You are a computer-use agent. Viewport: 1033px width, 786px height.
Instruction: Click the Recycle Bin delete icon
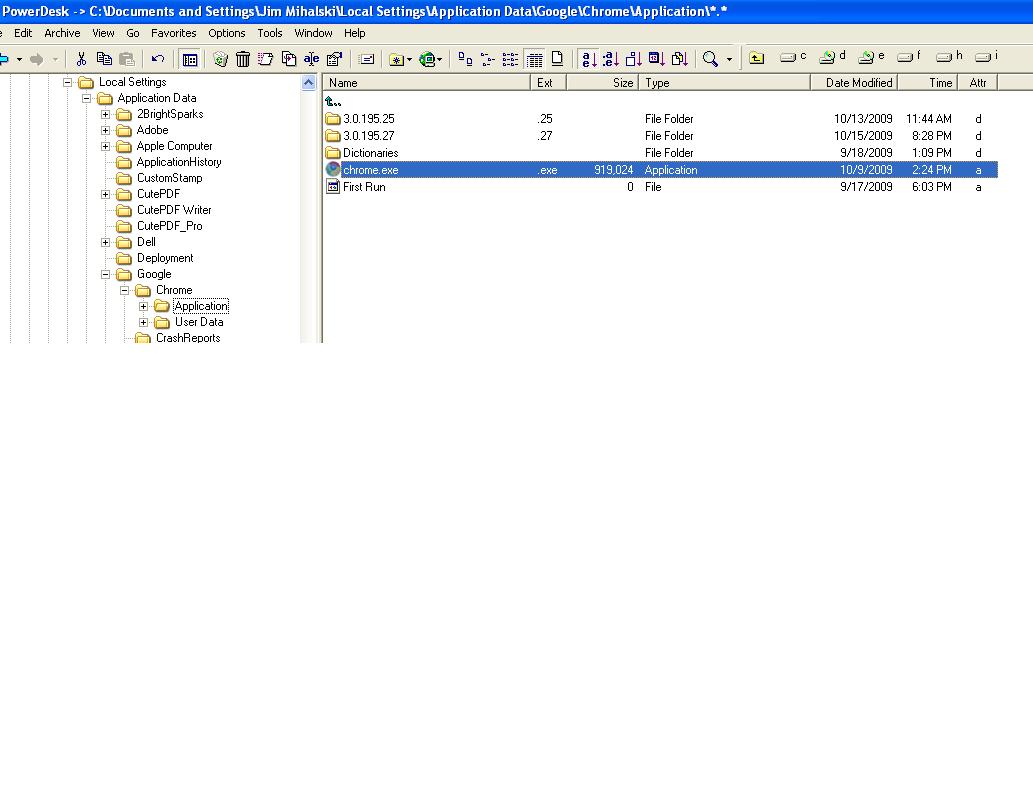coord(221,59)
